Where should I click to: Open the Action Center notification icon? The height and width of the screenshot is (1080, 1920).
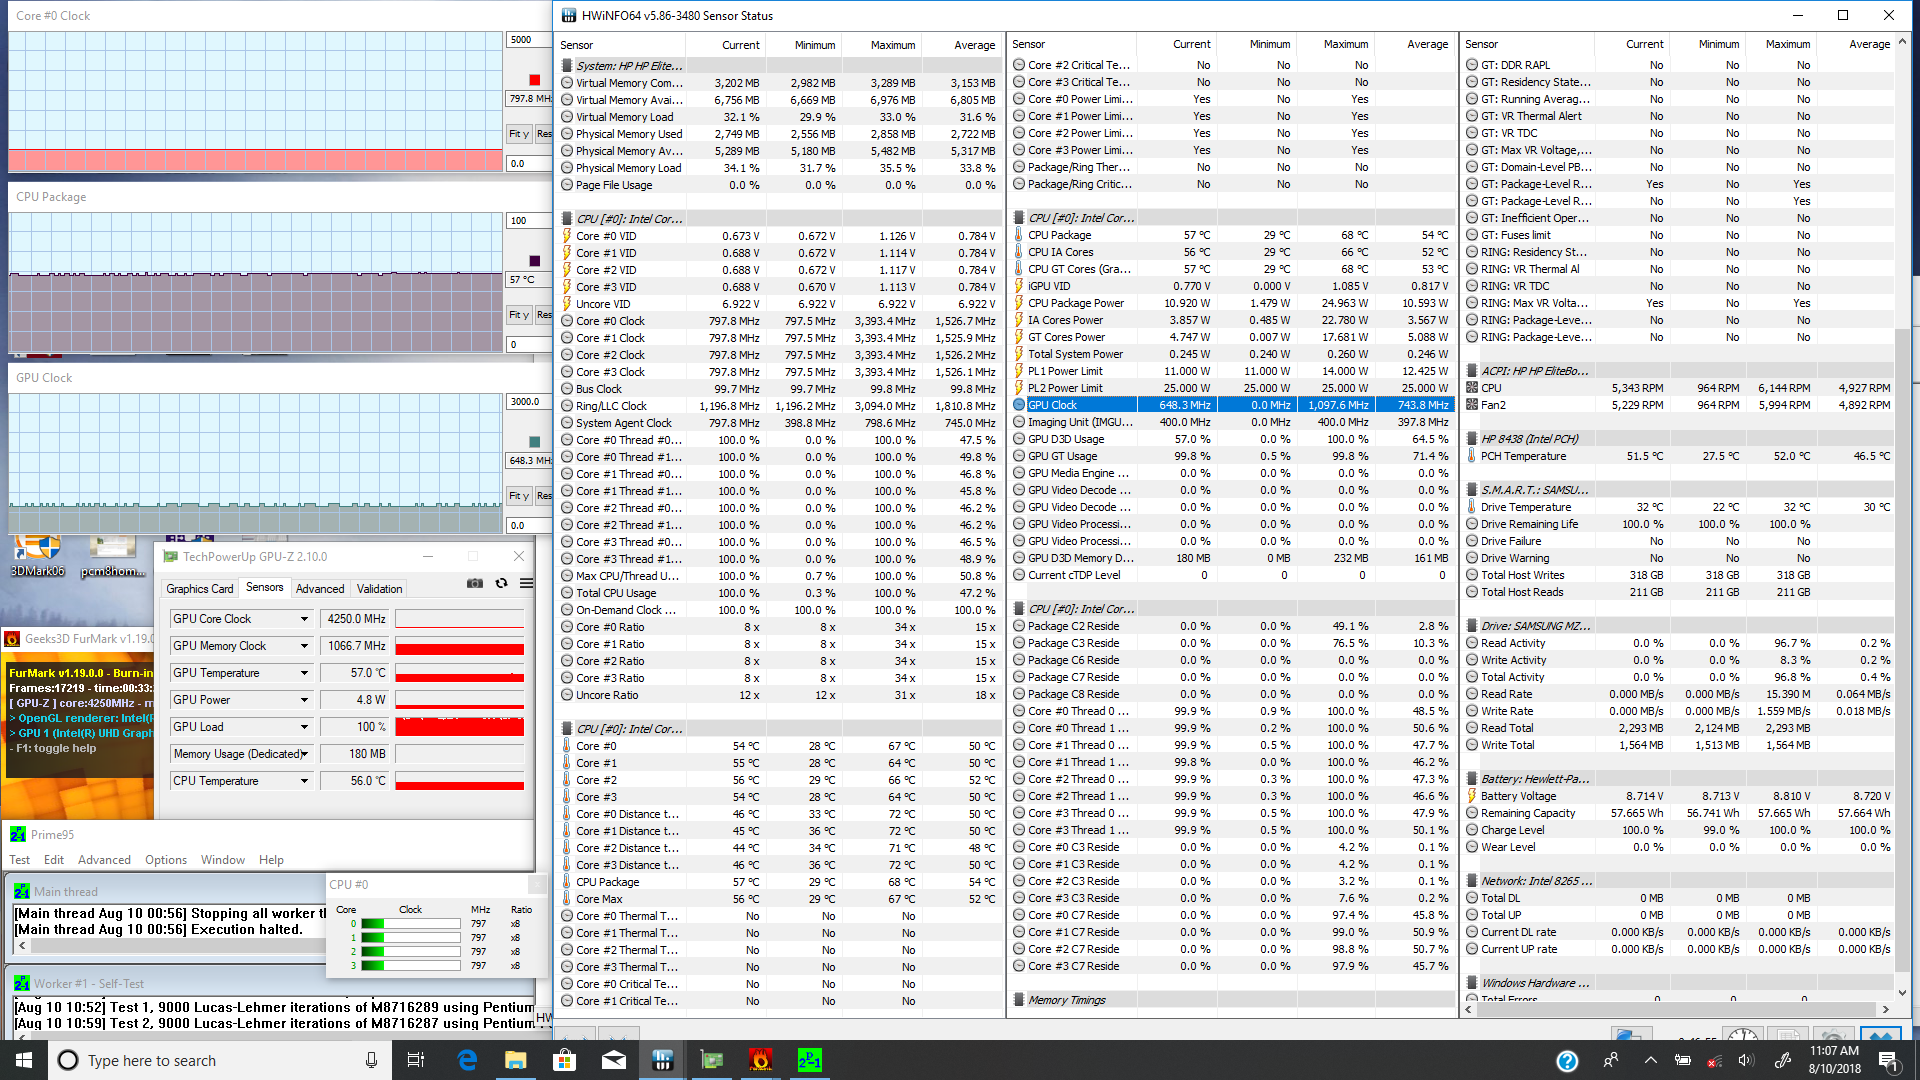[x=1888, y=1060]
